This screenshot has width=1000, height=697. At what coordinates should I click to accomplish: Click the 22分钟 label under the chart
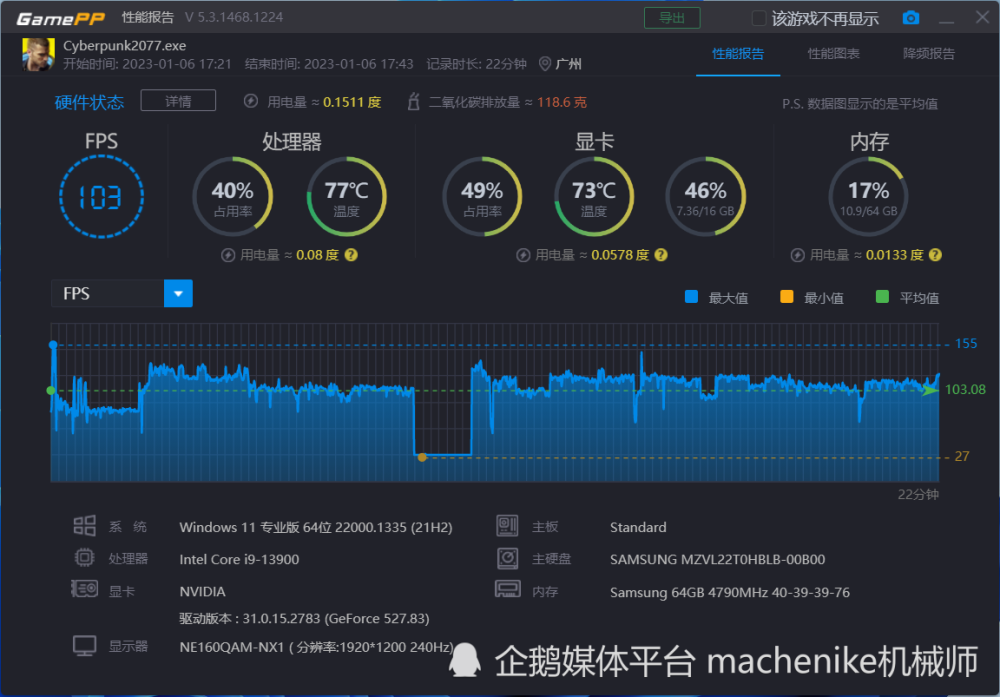918,494
